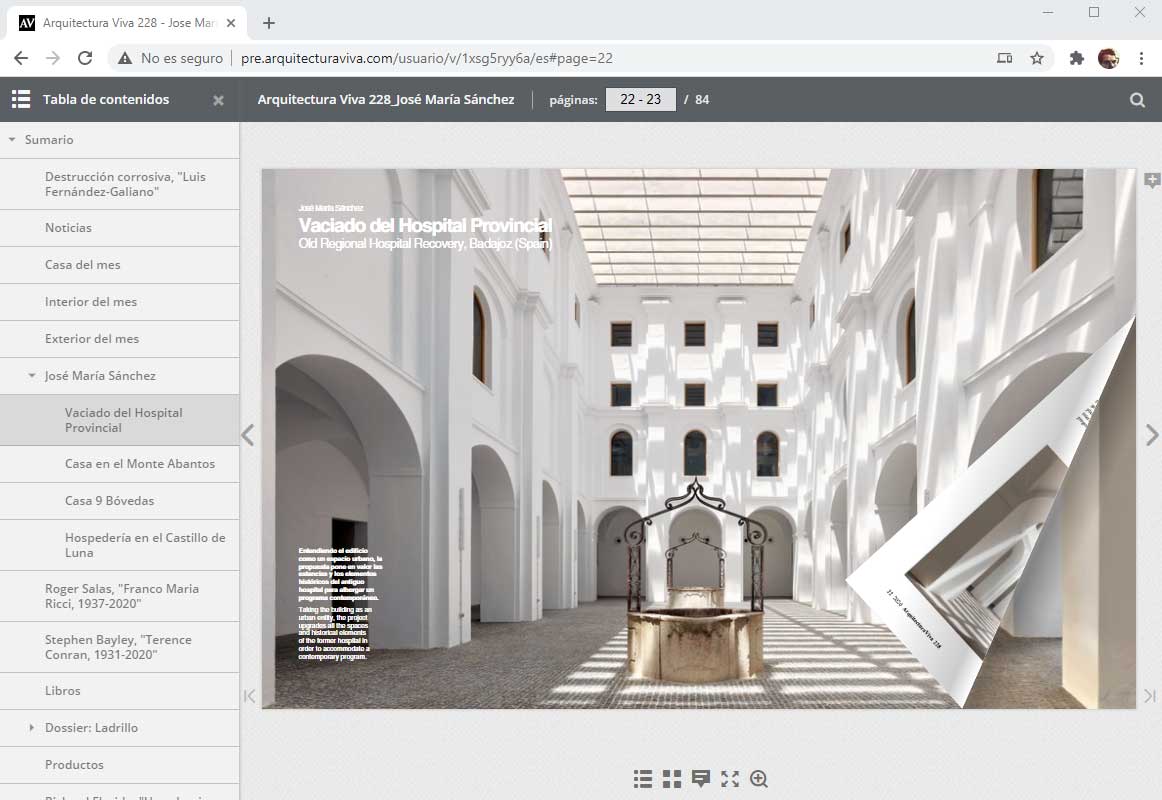Viewport: 1162px width, 800px height.
Task: Open Casa en el Monte Abantos
Action: coord(140,464)
